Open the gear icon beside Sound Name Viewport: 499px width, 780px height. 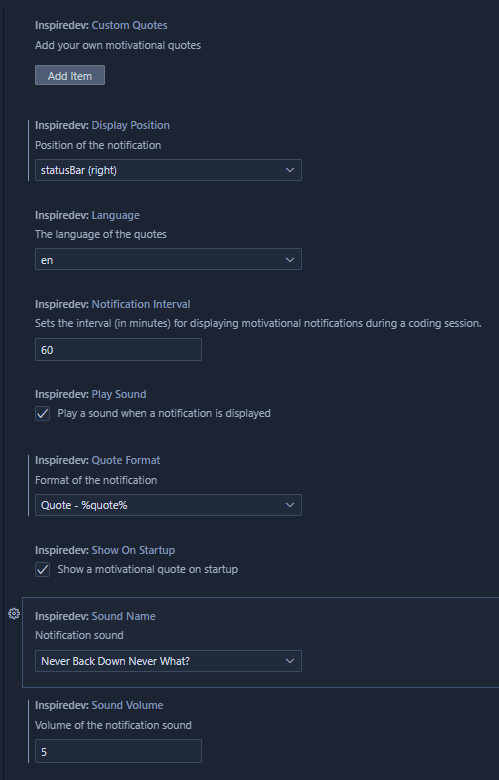click(14, 613)
